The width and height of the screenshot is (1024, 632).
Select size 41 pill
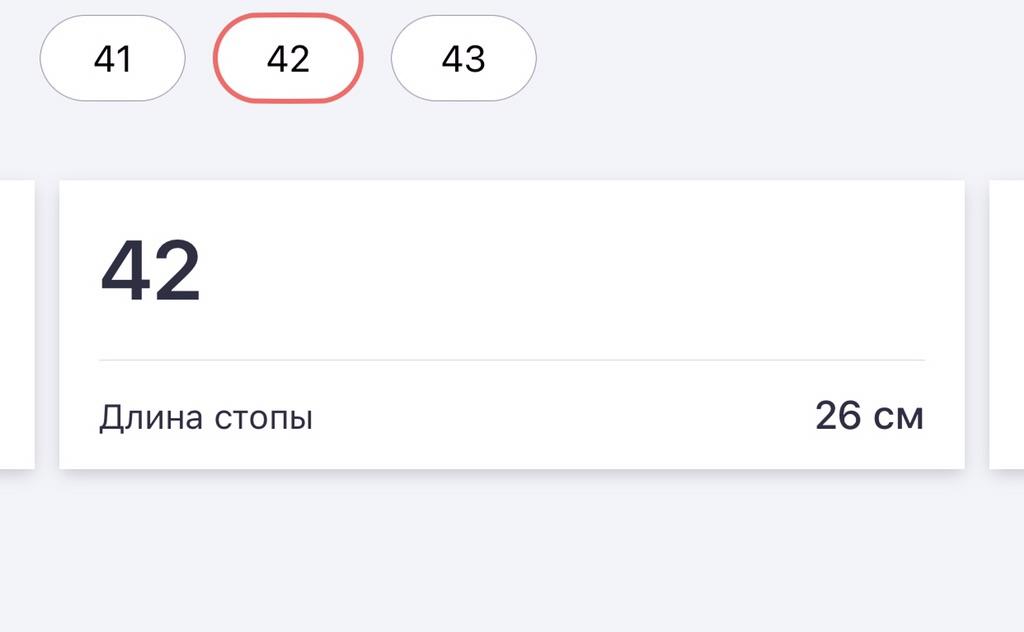pos(112,59)
